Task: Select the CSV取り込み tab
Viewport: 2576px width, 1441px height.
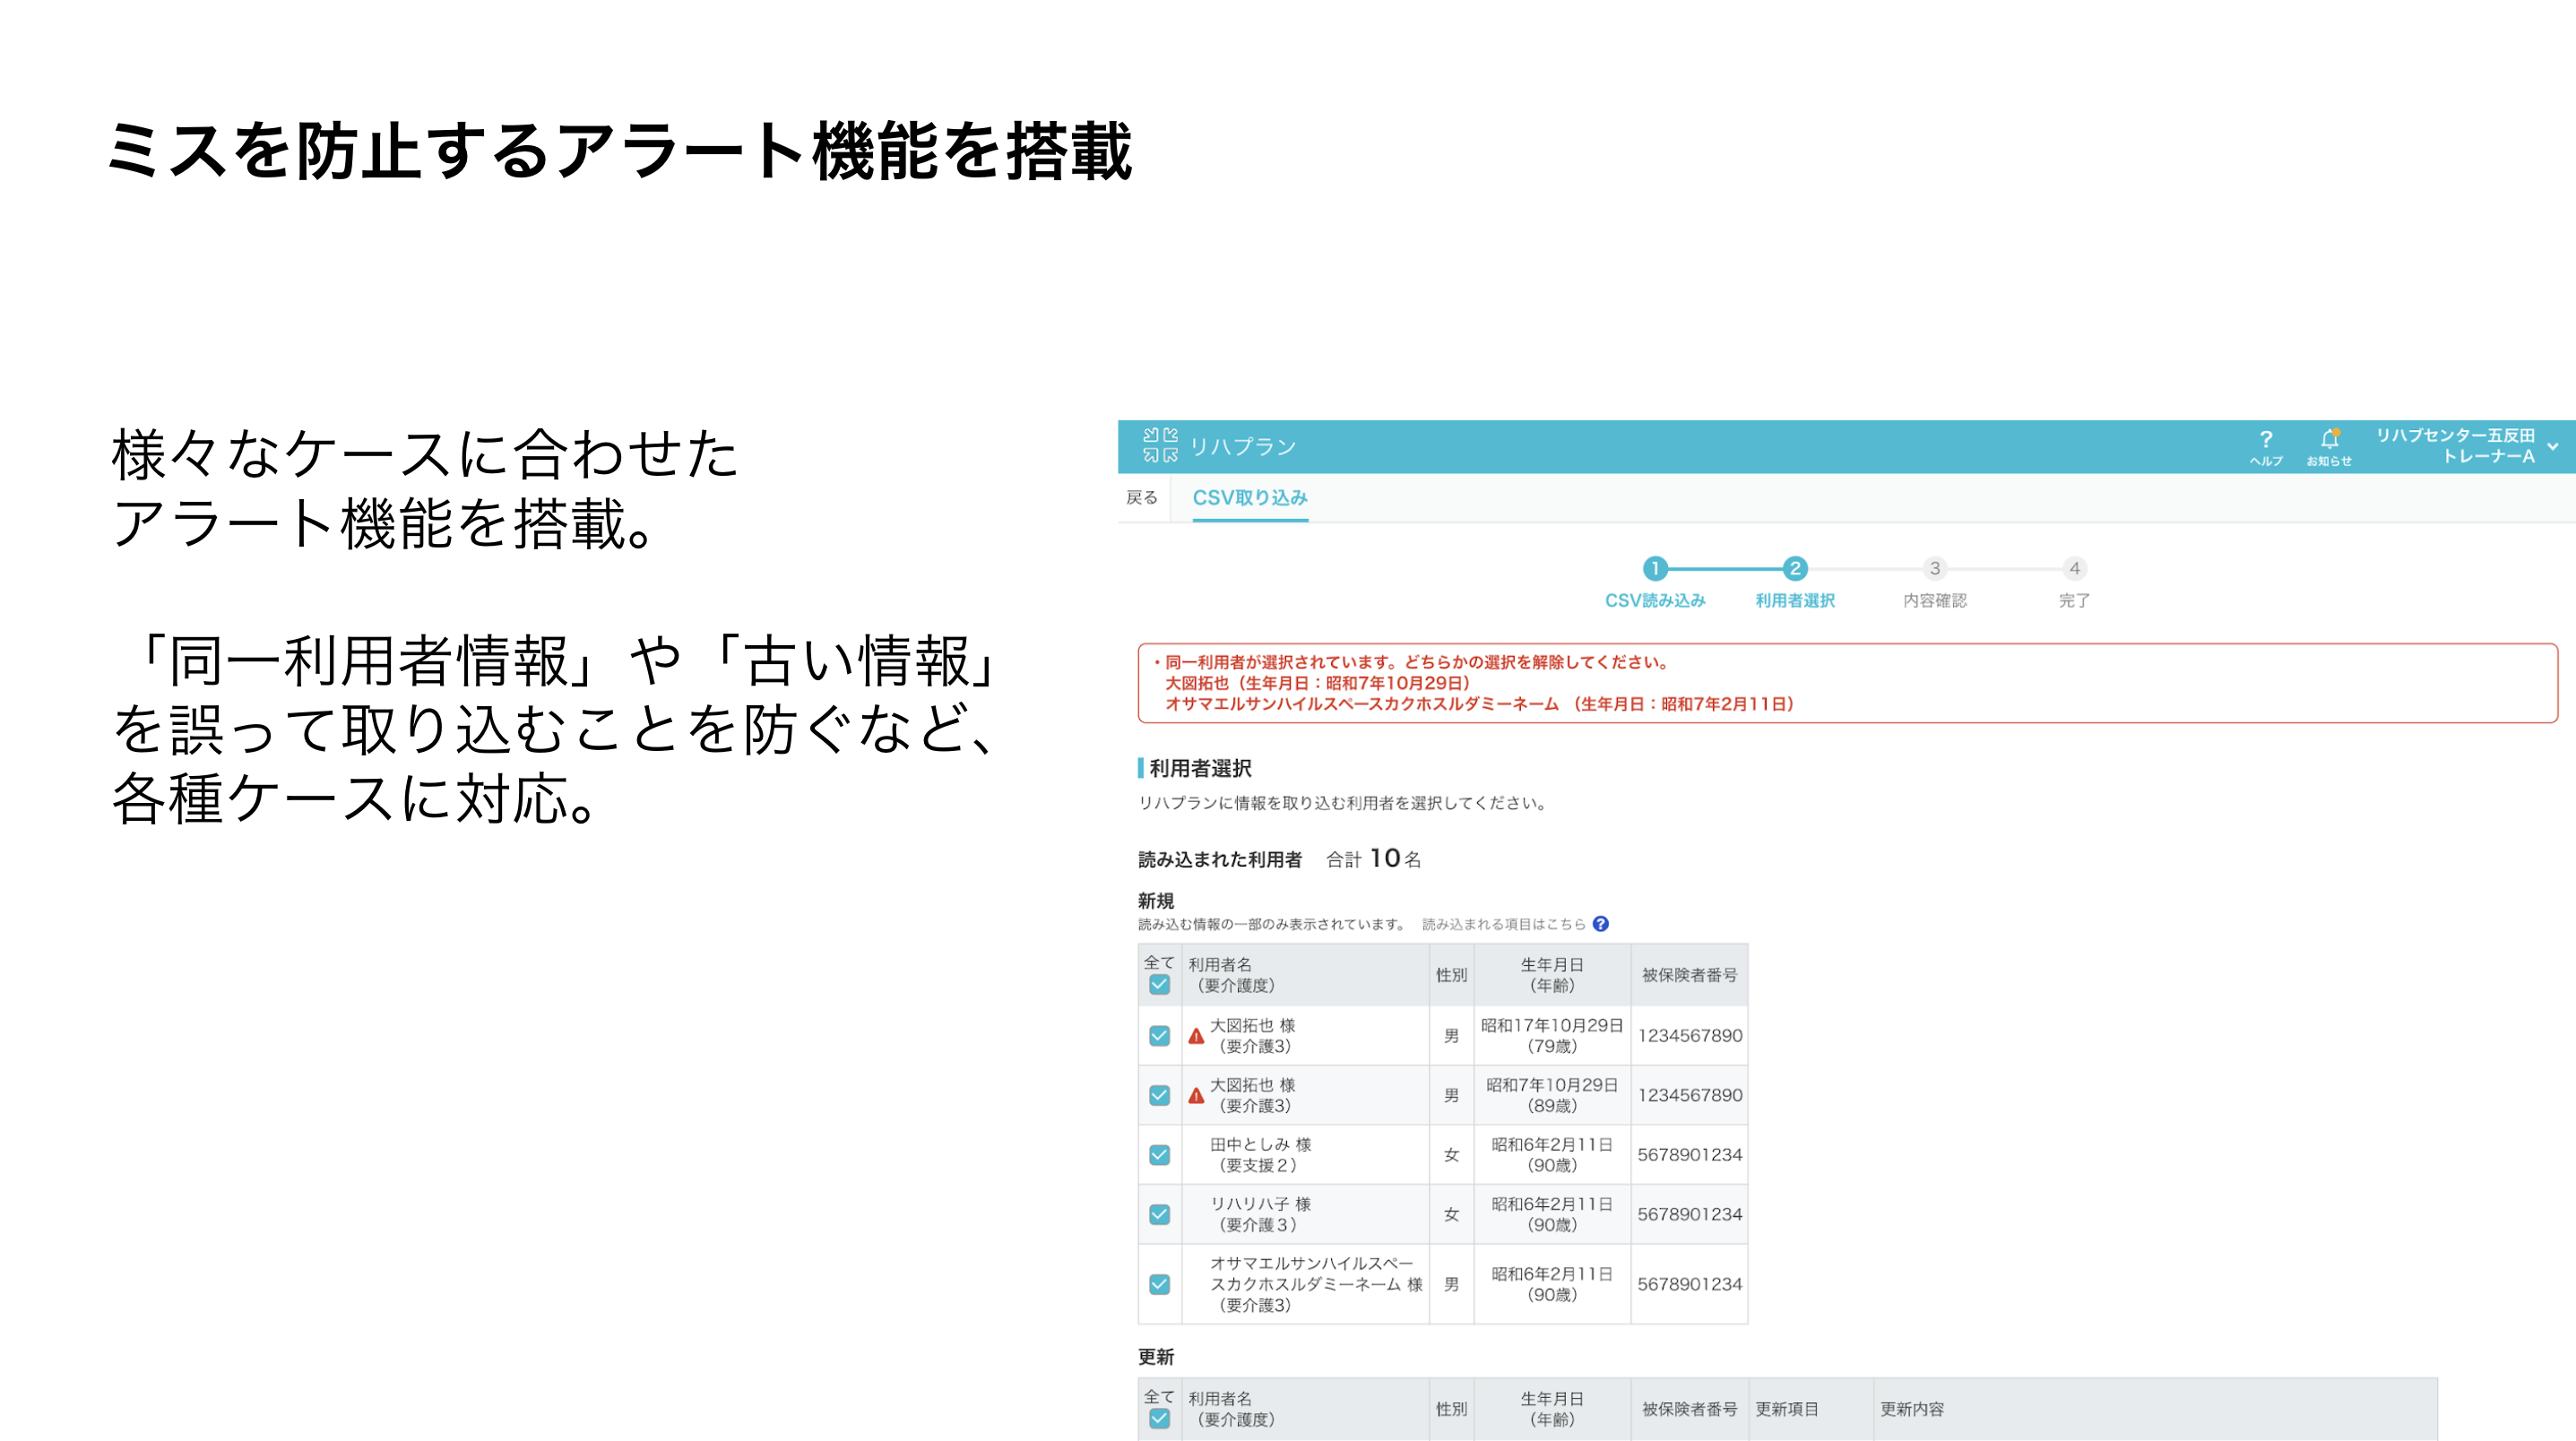Action: point(1249,498)
